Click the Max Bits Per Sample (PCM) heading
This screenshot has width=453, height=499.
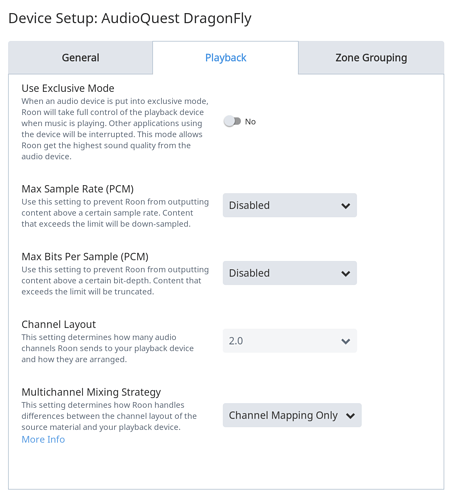pyautogui.click(x=85, y=257)
